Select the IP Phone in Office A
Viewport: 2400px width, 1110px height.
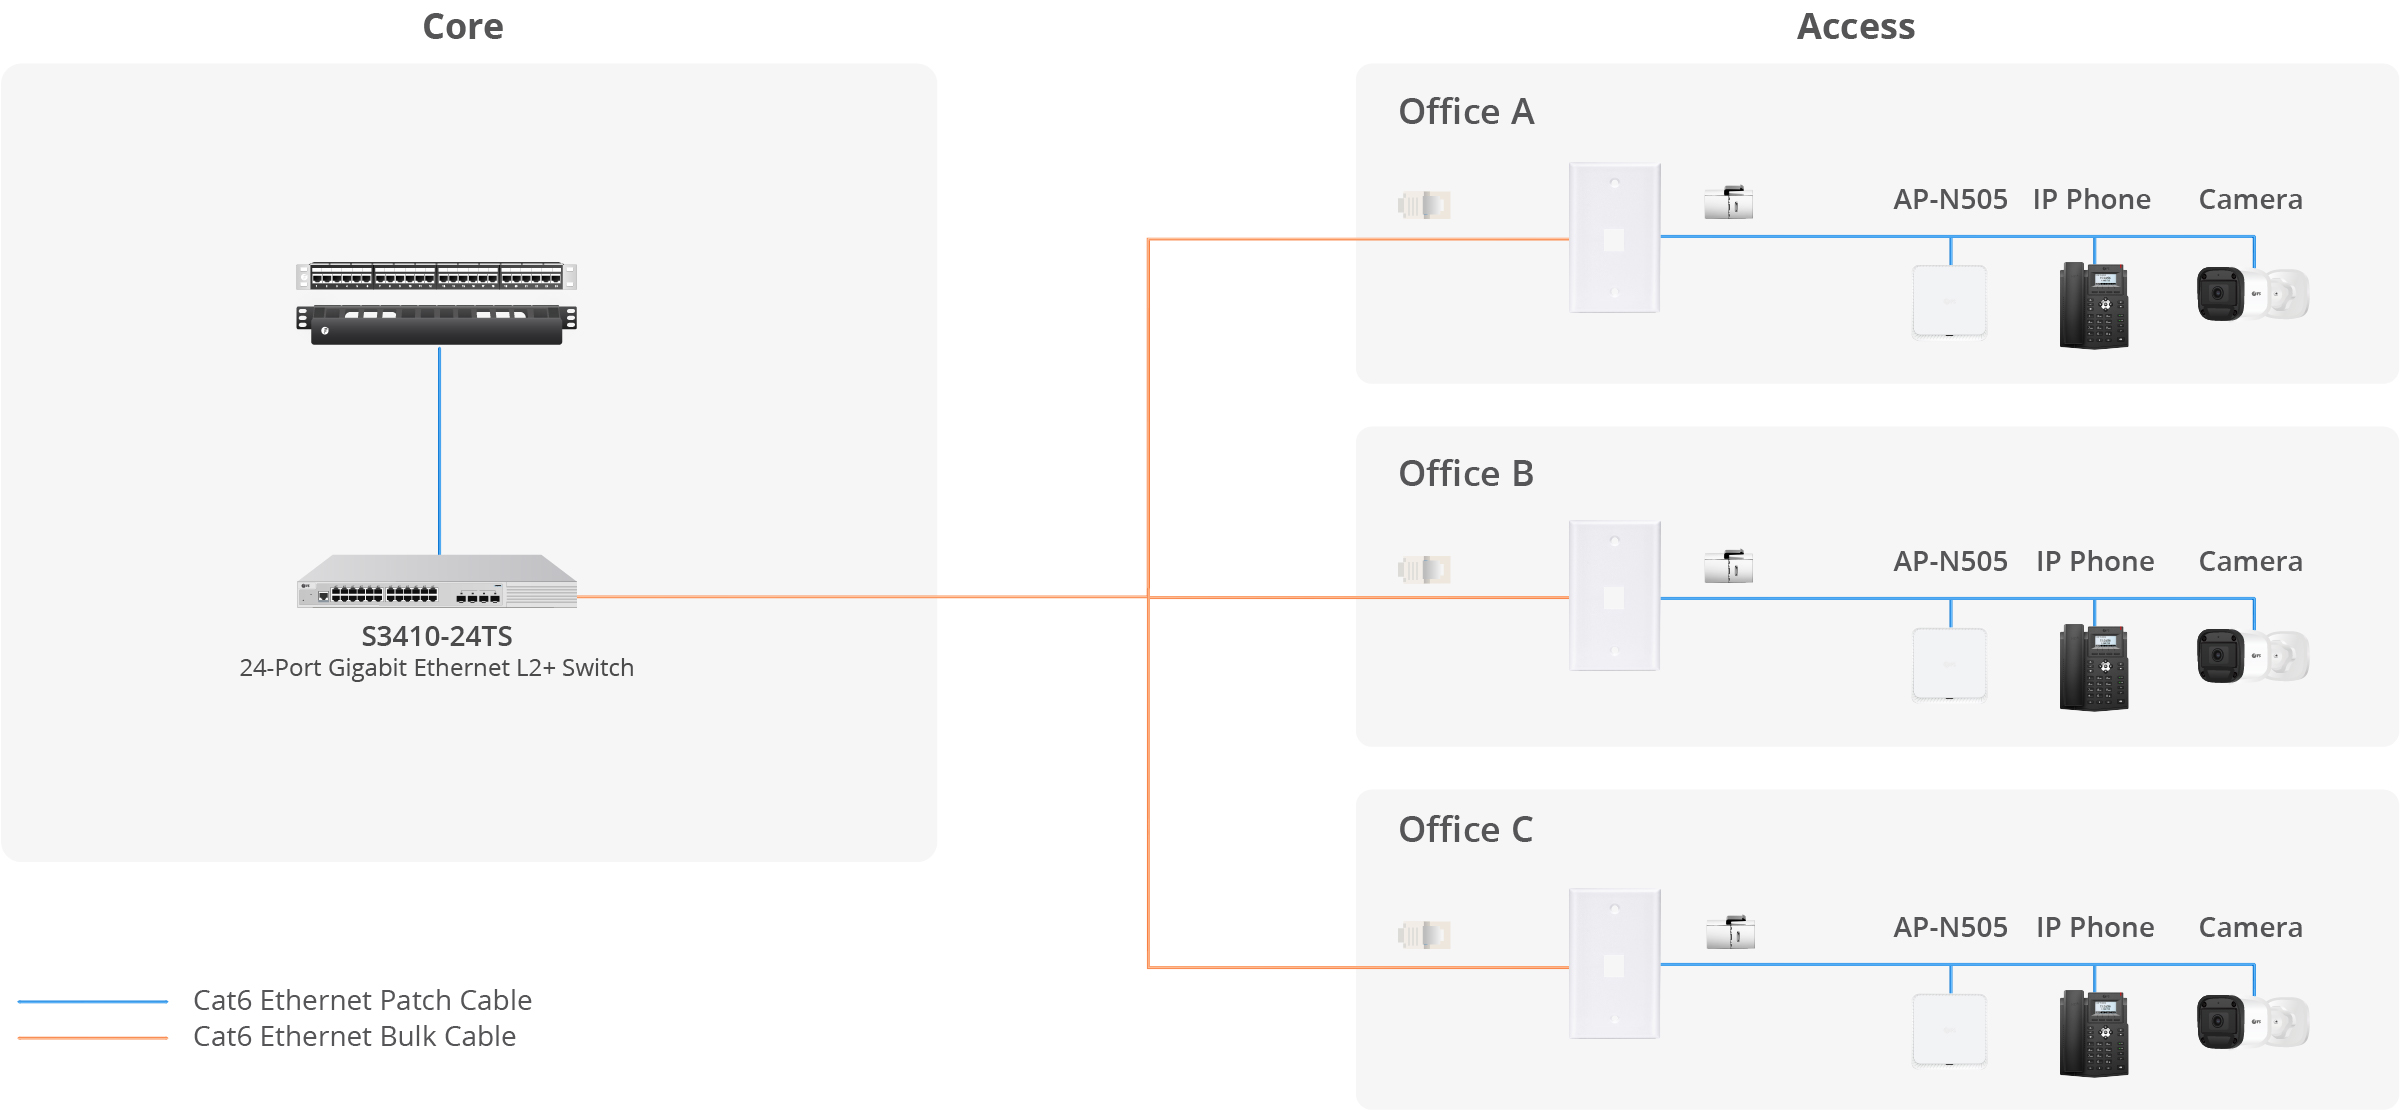[2094, 306]
